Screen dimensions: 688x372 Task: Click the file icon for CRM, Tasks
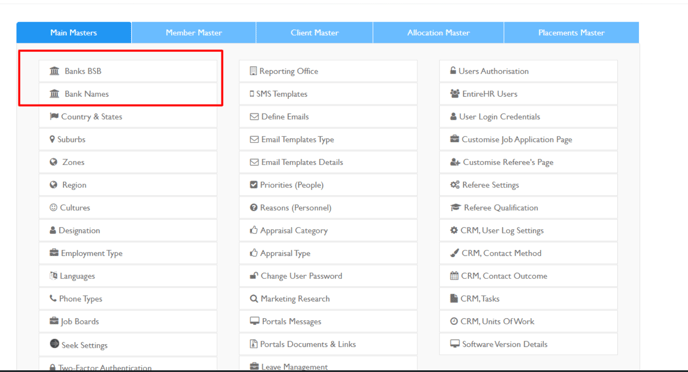click(454, 298)
